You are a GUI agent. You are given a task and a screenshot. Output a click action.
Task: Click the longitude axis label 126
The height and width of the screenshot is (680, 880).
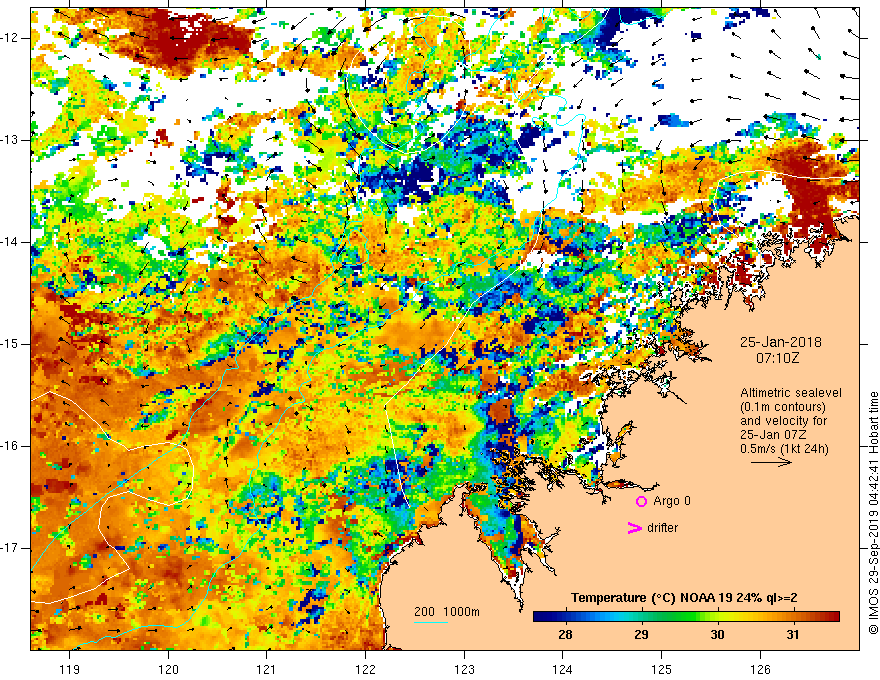760,669
